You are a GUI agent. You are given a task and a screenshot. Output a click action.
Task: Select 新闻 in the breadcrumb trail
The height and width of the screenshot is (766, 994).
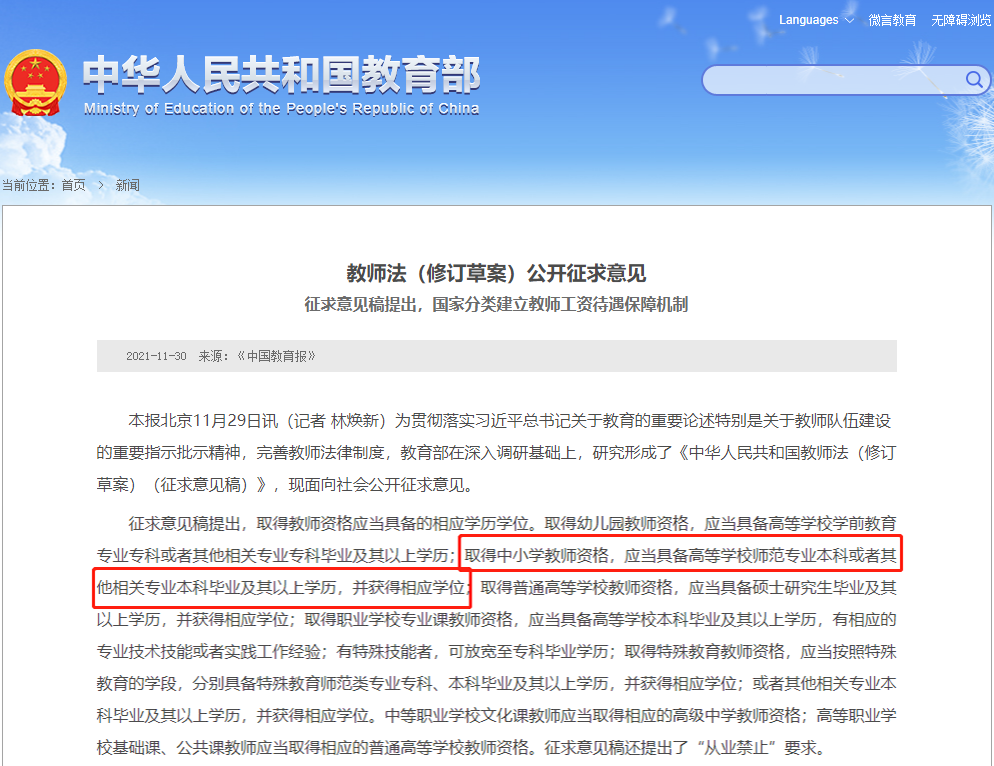pos(128,184)
